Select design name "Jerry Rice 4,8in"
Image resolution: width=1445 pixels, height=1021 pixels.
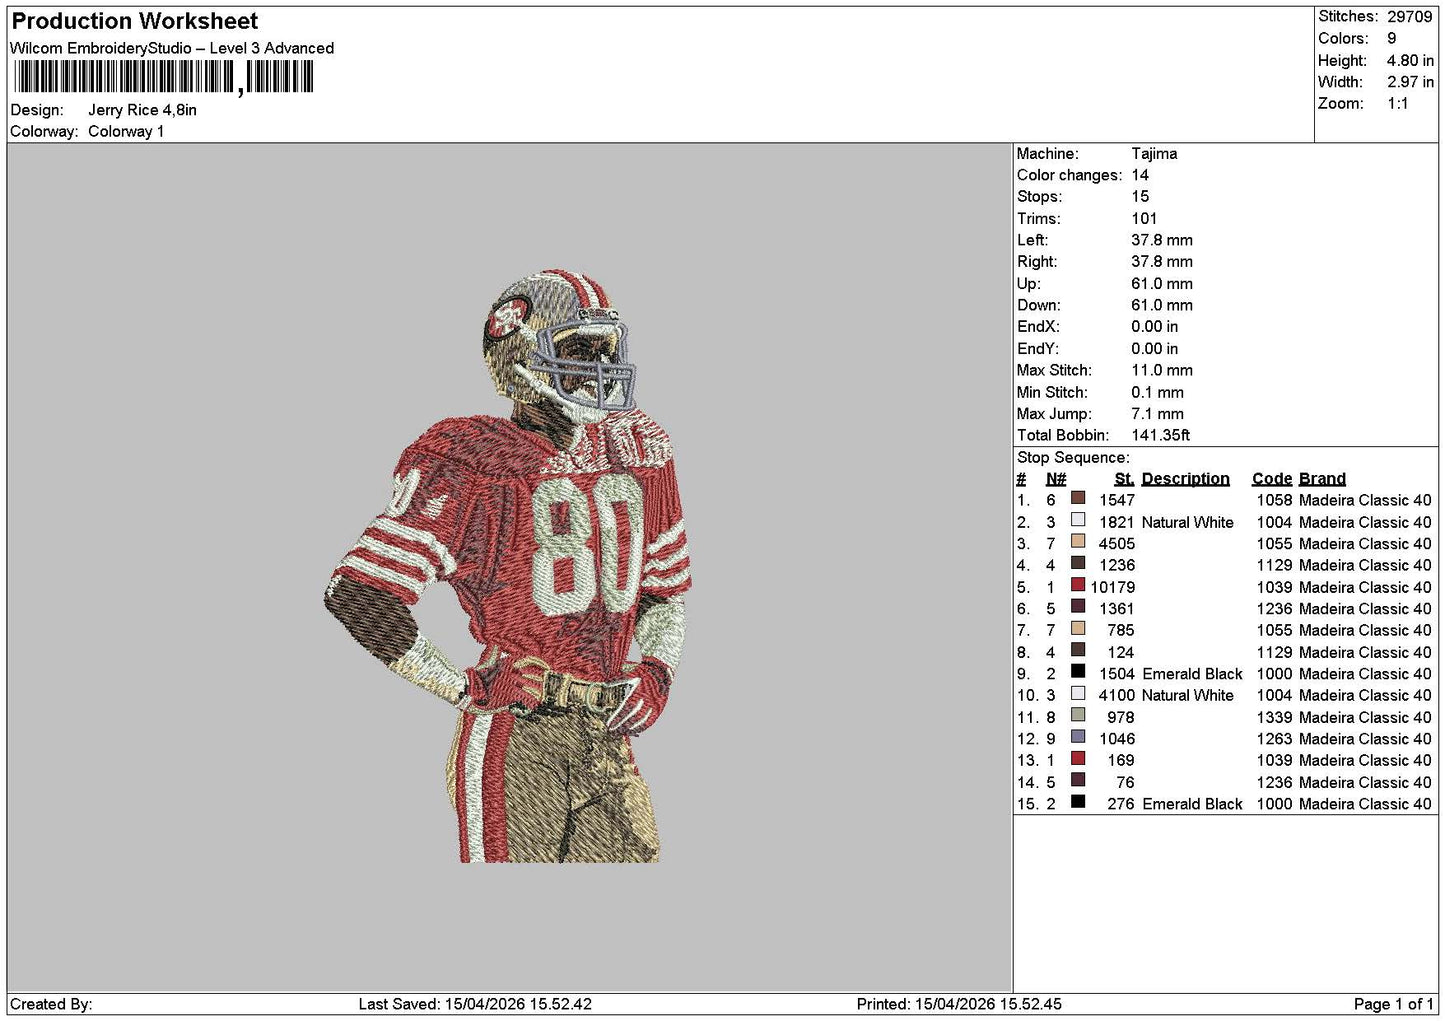point(142,110)
